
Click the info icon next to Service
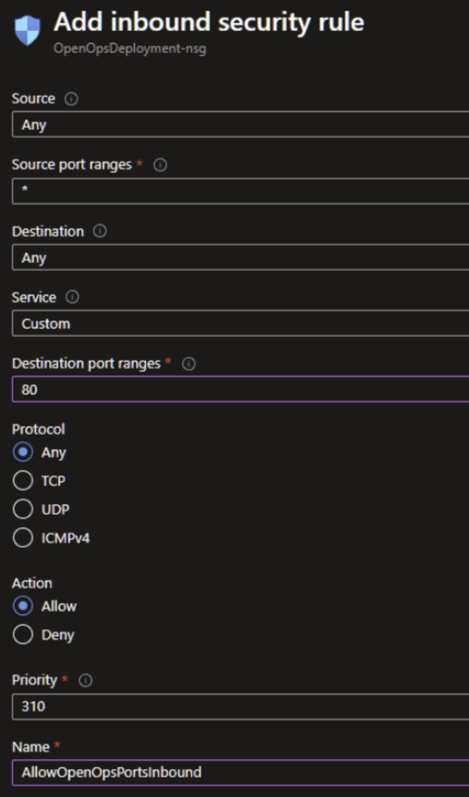pyautogui.click(x=73, y=297)
